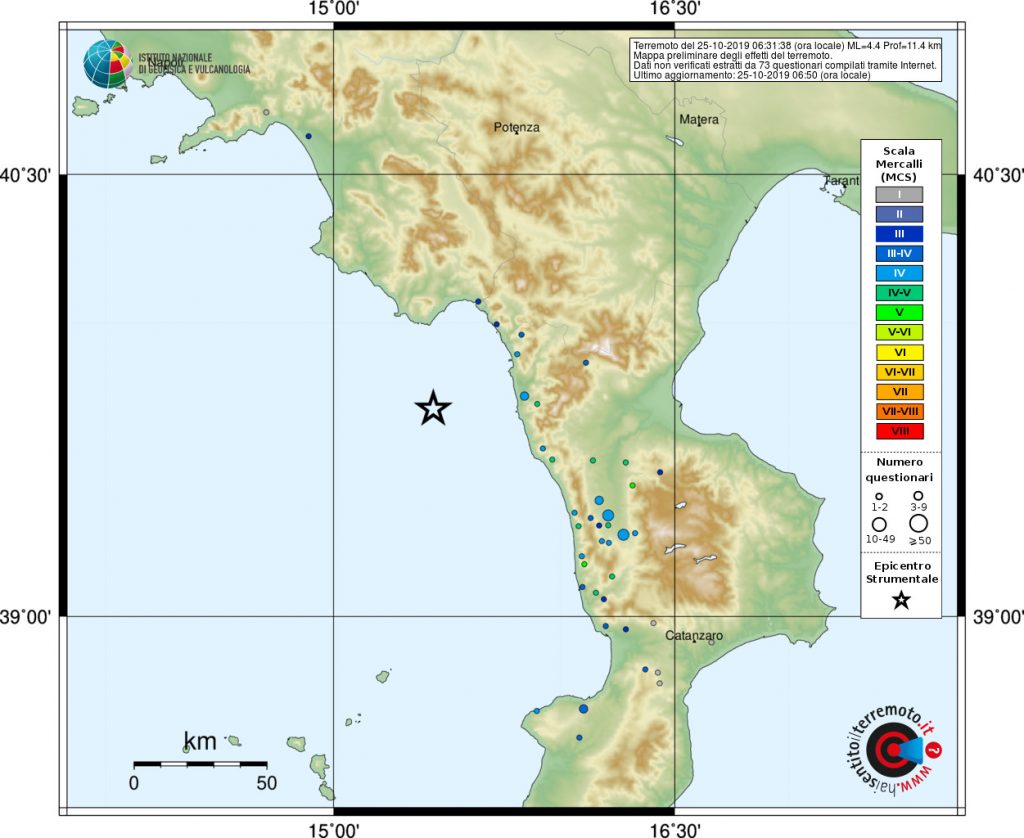Click the Potenza city label
This screenshot has width=1024, height=838.
516,128
